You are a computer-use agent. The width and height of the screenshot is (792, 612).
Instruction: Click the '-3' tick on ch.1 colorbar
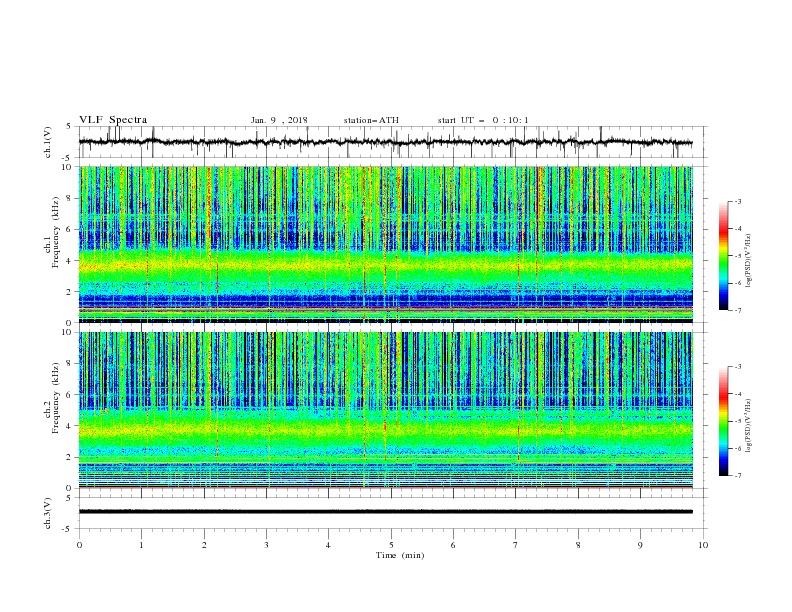pyautogui.click(x=737, y=201)
